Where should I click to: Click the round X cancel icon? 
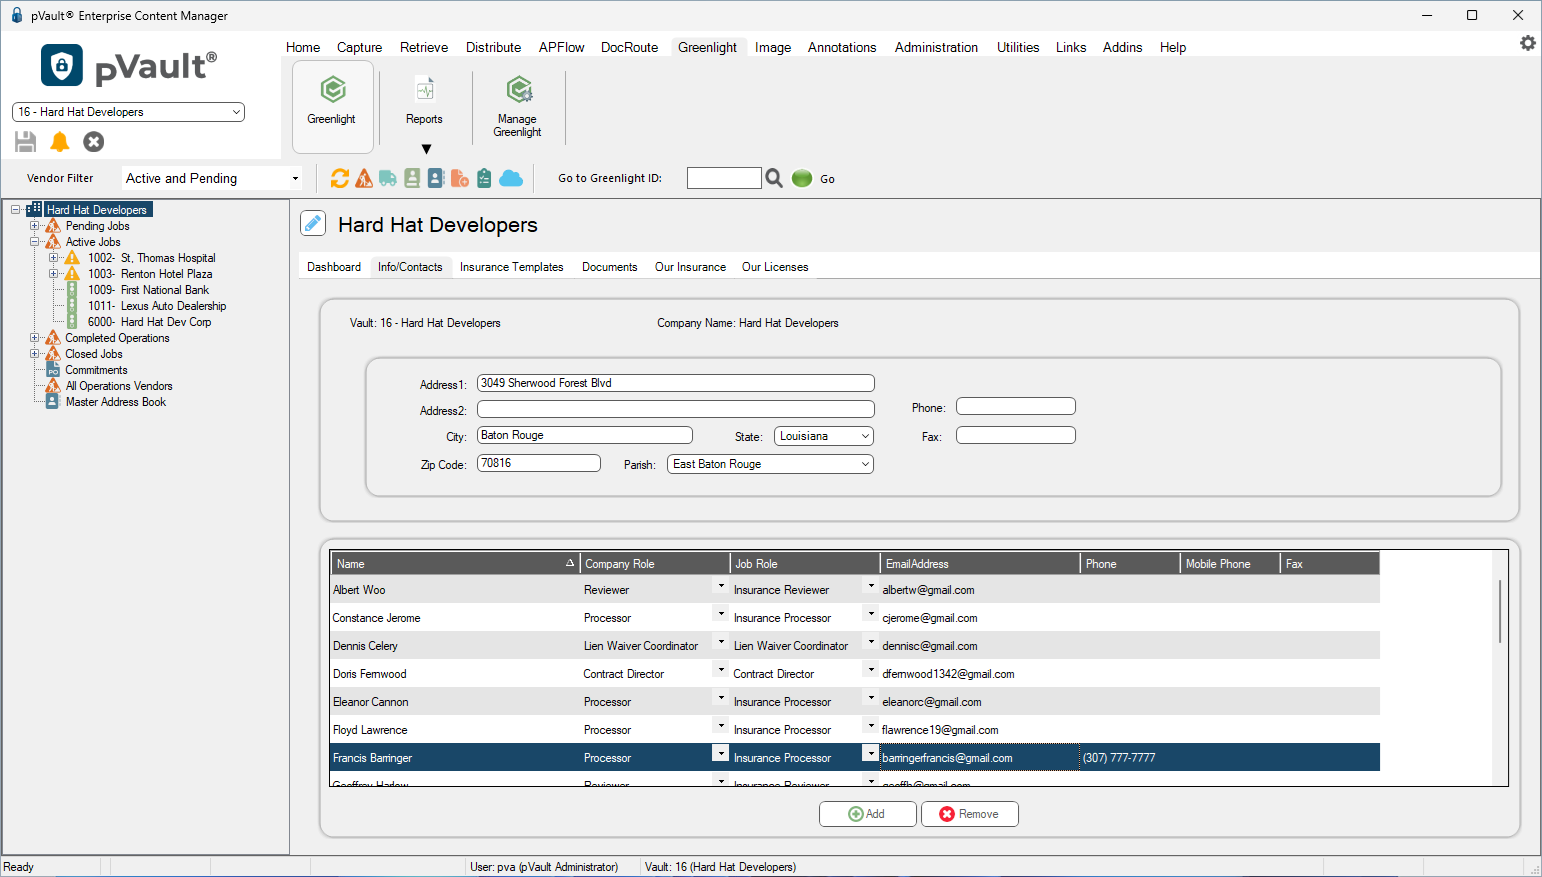pos(94,142)
